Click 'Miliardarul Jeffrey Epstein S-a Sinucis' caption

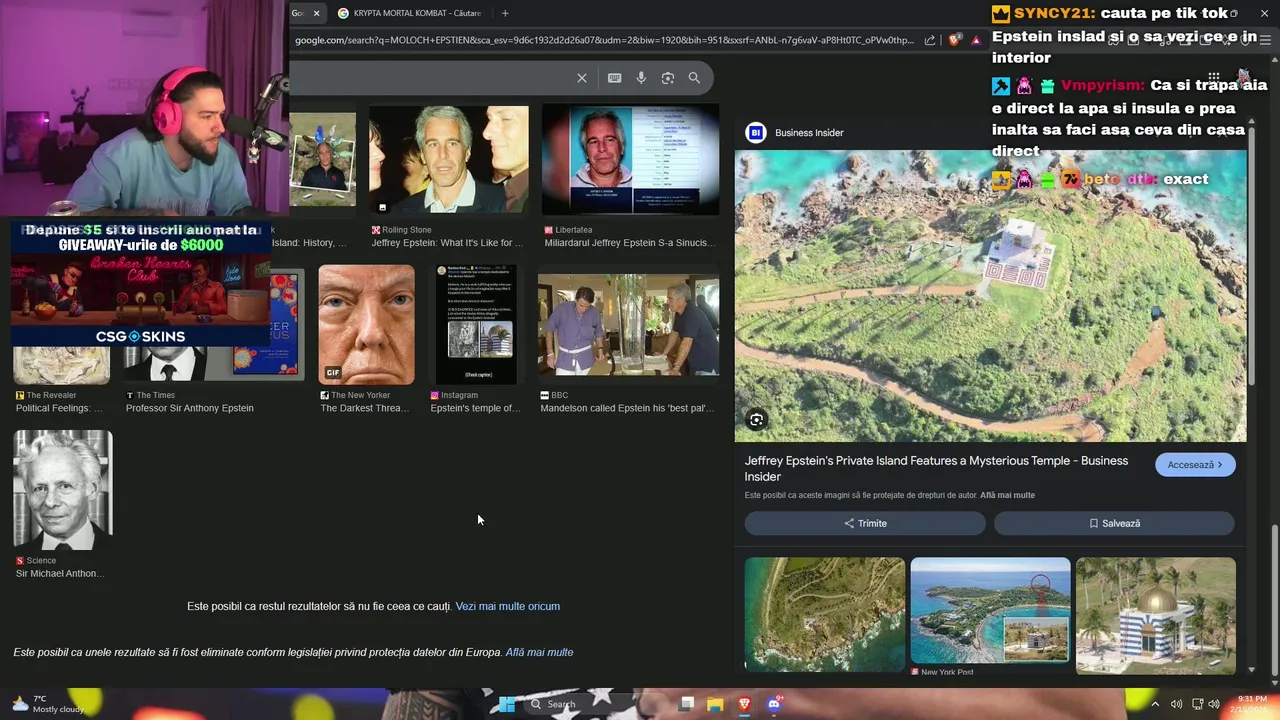tap(630, 243)
